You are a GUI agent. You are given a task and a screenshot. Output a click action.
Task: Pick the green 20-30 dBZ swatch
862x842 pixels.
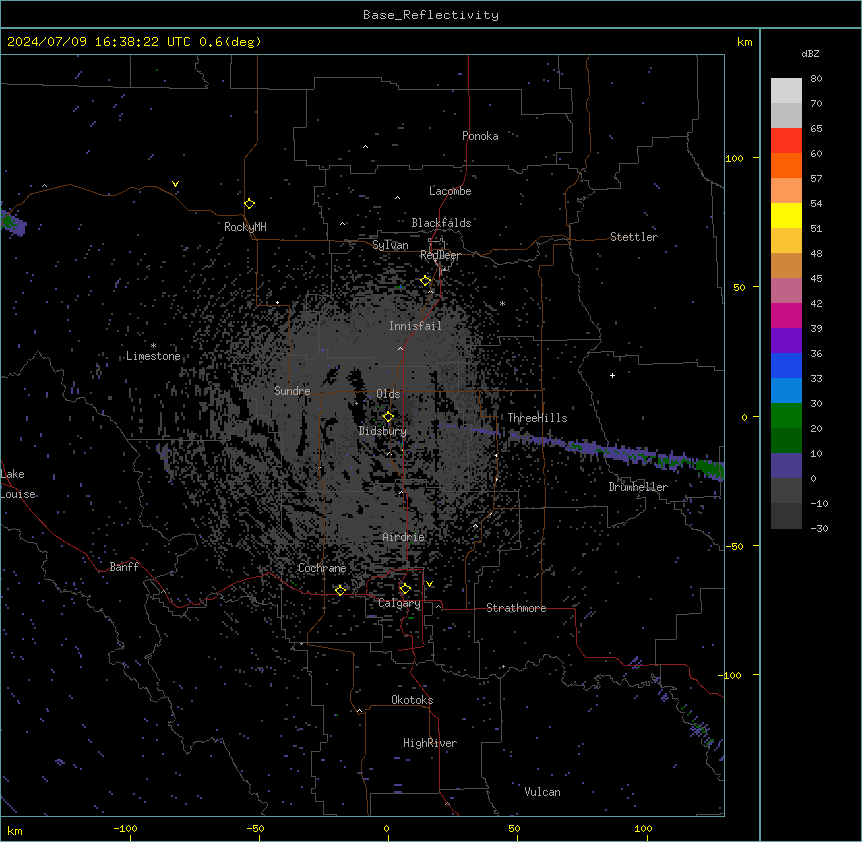tap(786, 416)
